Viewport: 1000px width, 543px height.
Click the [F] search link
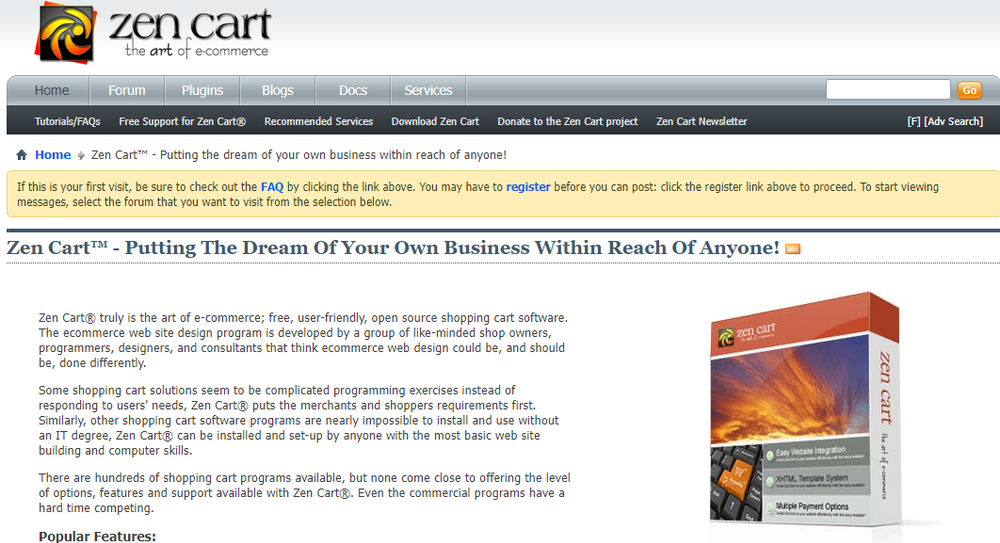914,121
